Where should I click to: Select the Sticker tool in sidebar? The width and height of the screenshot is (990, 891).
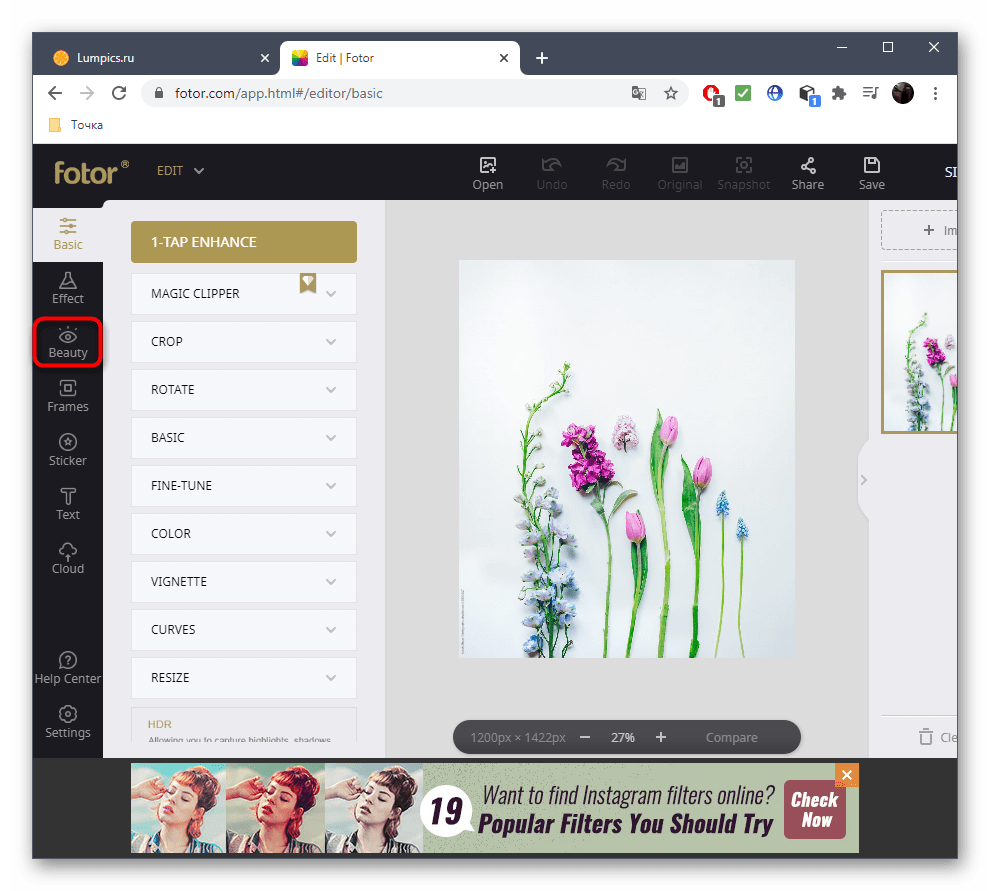68,450
